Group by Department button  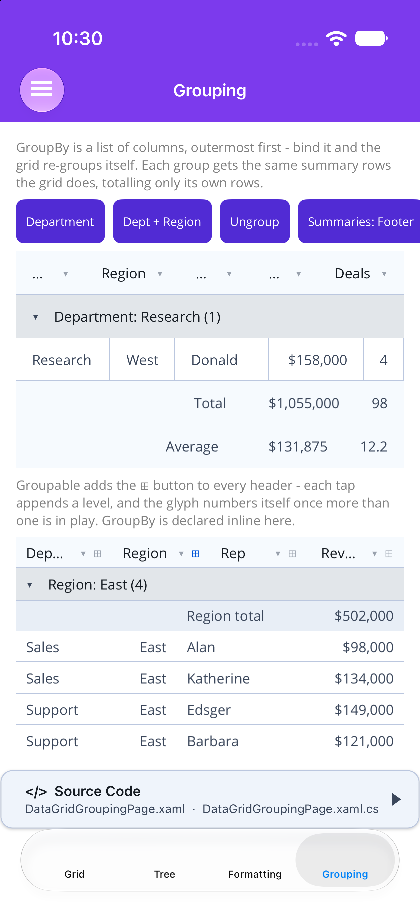(60, 222)
